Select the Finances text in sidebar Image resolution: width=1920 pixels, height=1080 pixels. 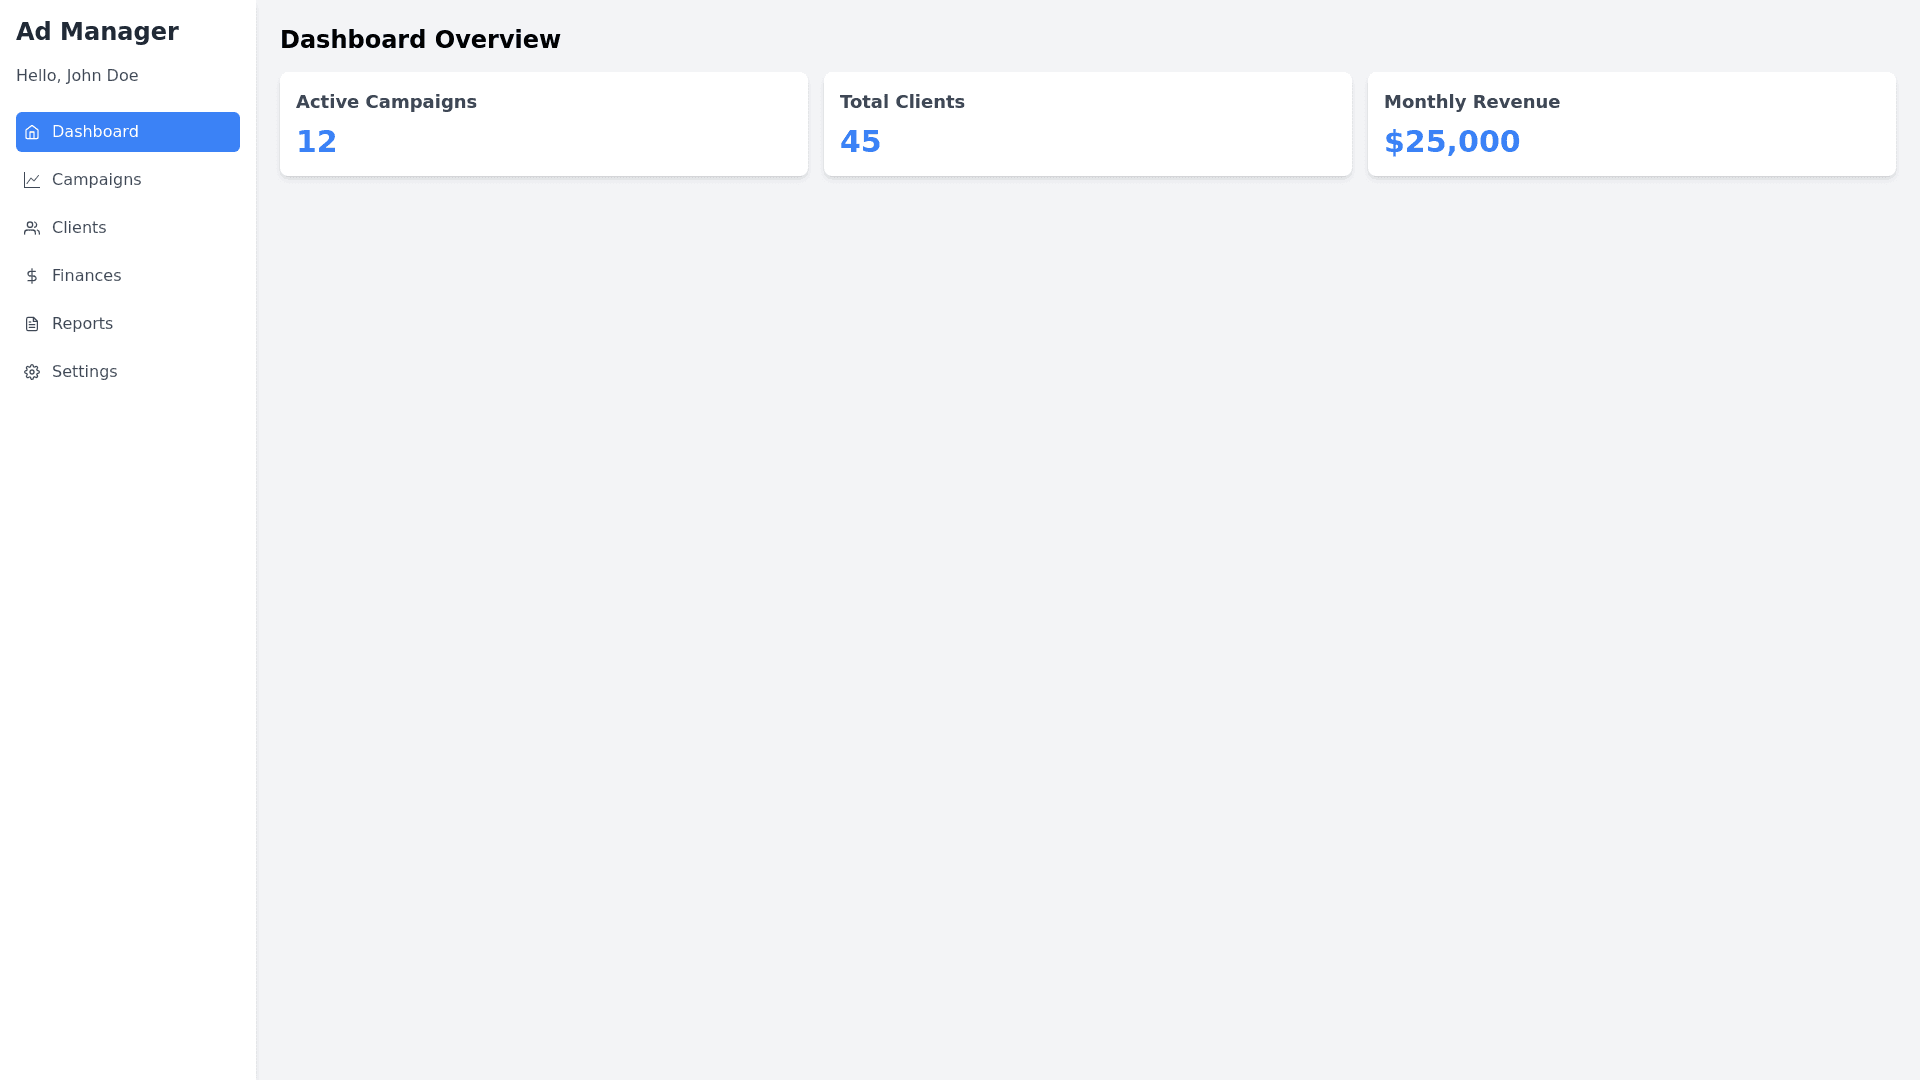[86, 276]
